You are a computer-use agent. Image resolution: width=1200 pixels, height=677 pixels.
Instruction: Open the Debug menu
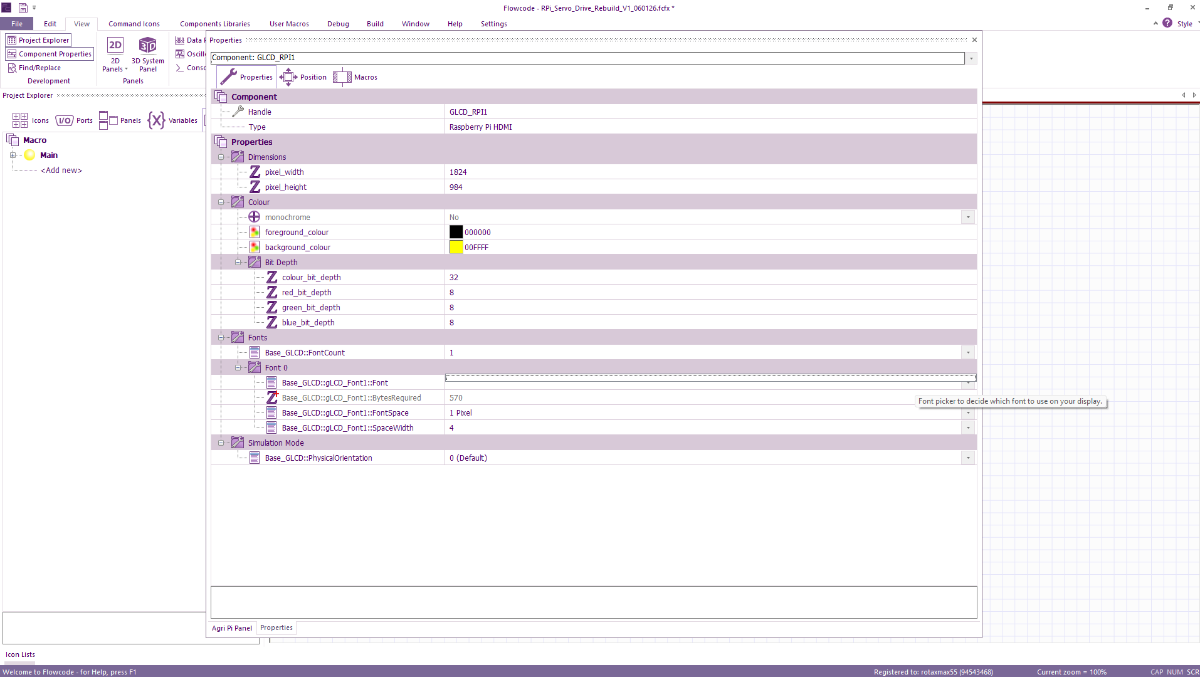pos(338,23)
